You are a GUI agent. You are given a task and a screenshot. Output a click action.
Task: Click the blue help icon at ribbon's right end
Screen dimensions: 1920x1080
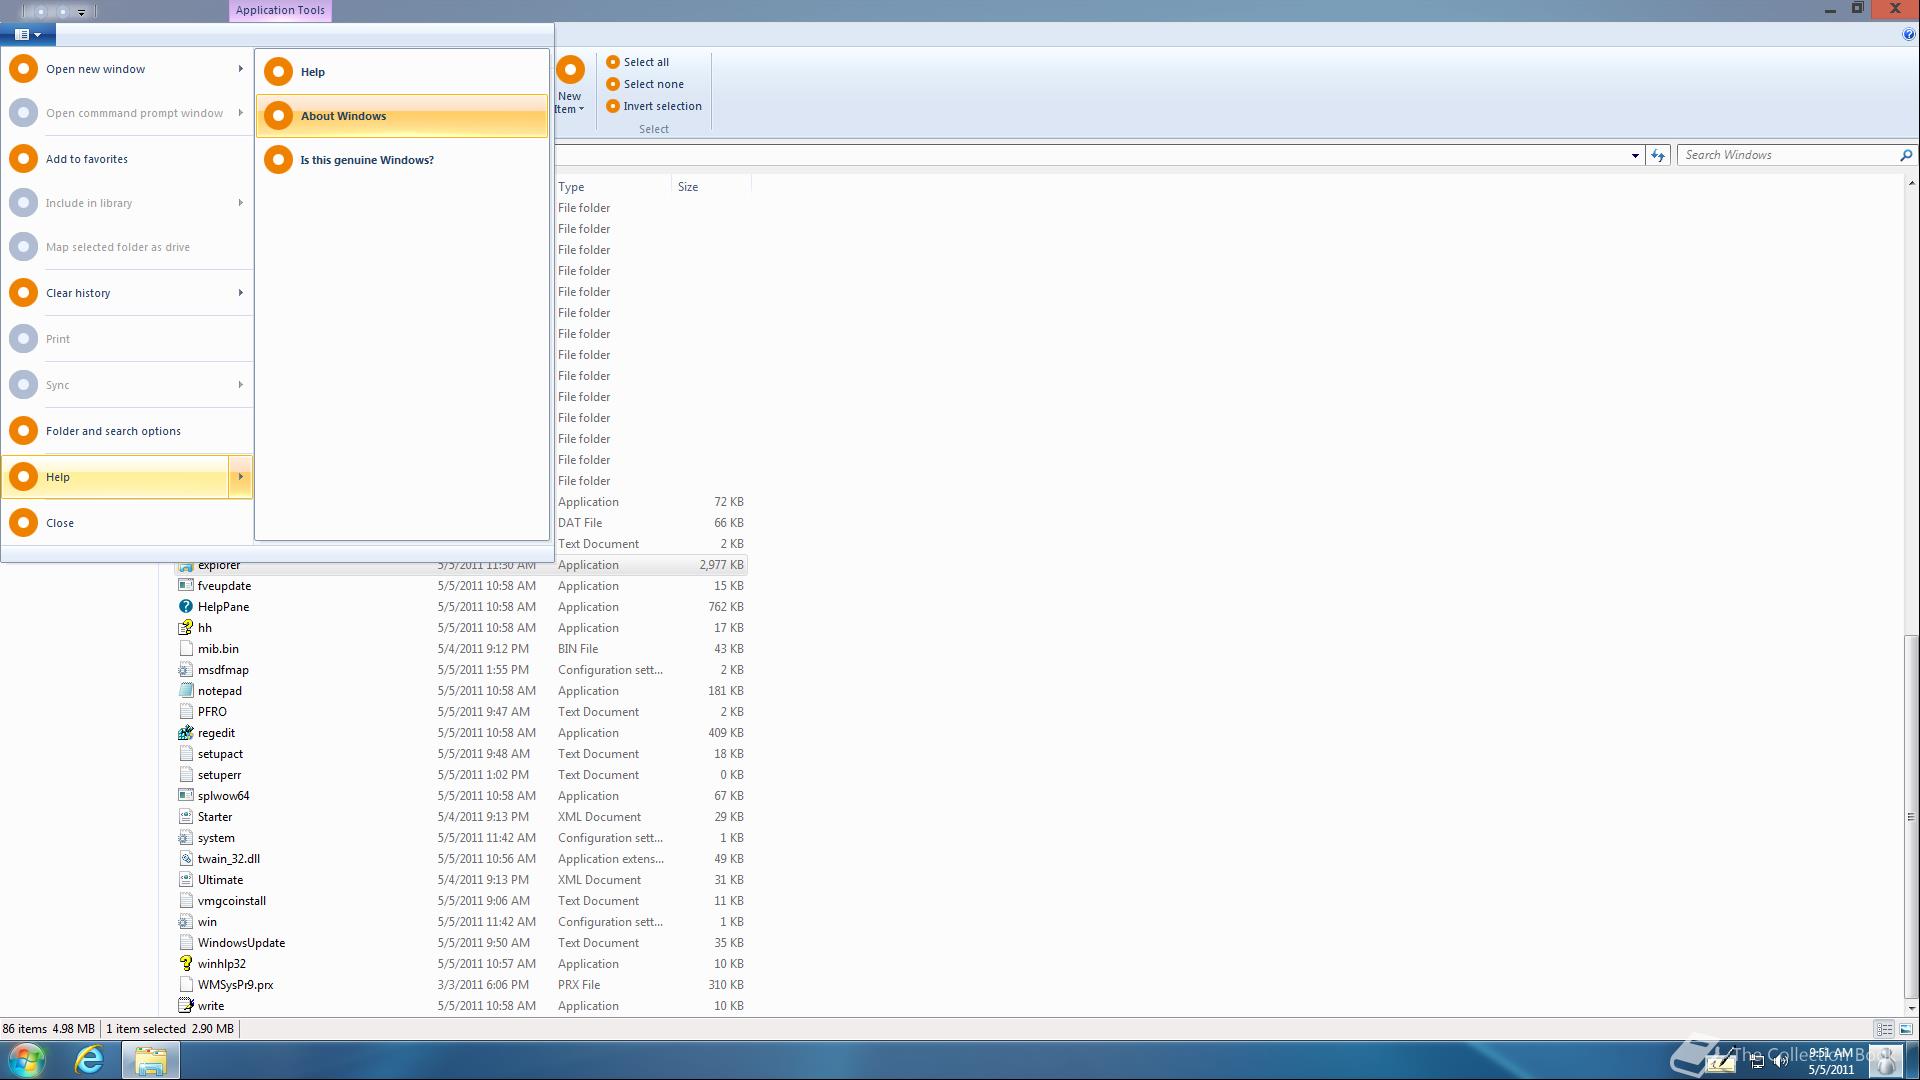coord(1908,35)
